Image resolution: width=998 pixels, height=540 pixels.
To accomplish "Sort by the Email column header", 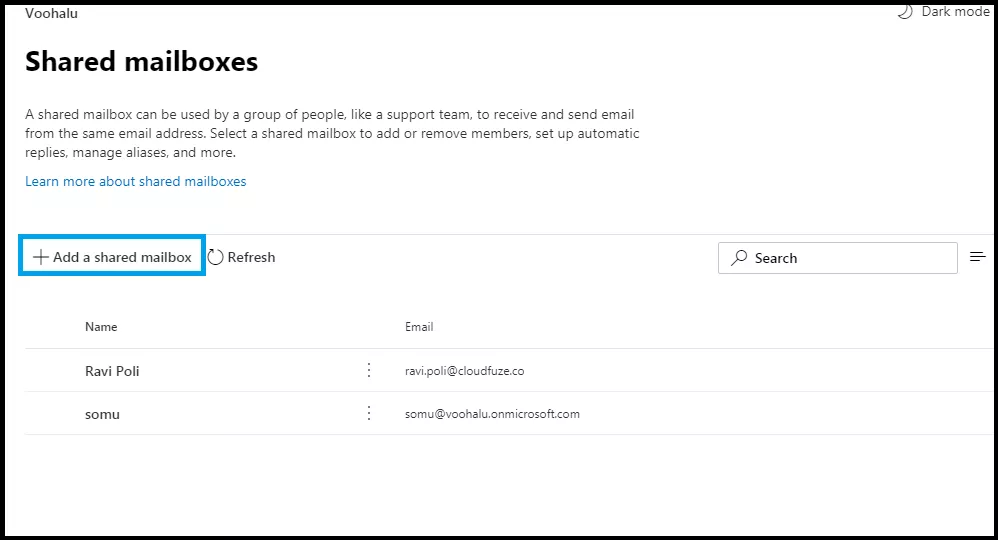I will click(419, 327).
